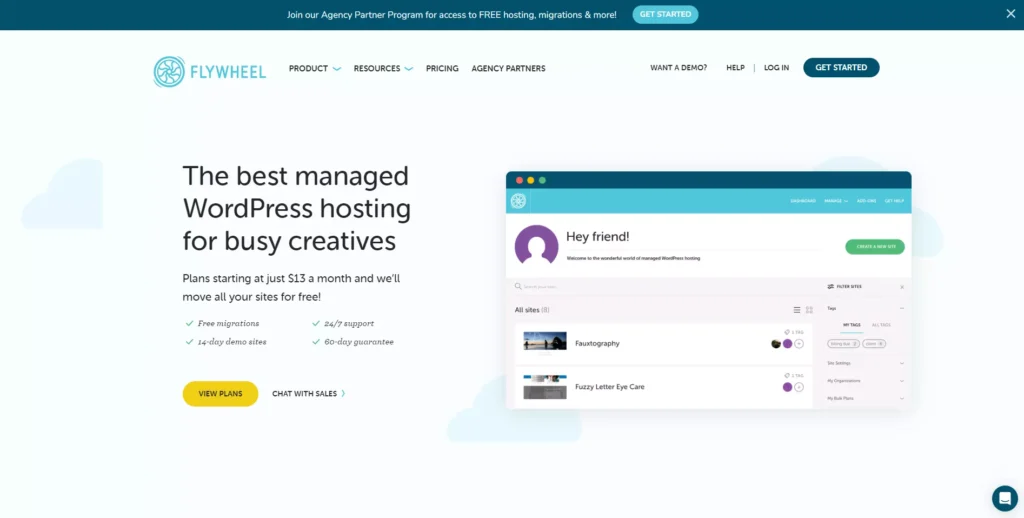
Task: Open Agency Partners page
Action: (x=508, y=69)
